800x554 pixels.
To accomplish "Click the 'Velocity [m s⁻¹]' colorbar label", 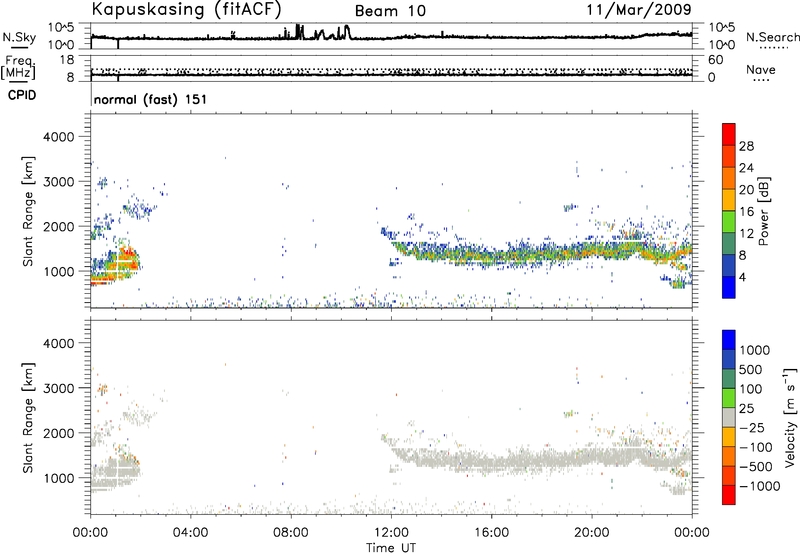I will (791, 417).
